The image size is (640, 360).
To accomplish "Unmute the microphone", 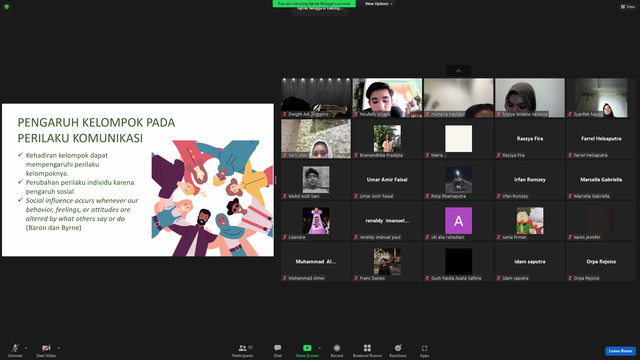I will coord(15,350).
